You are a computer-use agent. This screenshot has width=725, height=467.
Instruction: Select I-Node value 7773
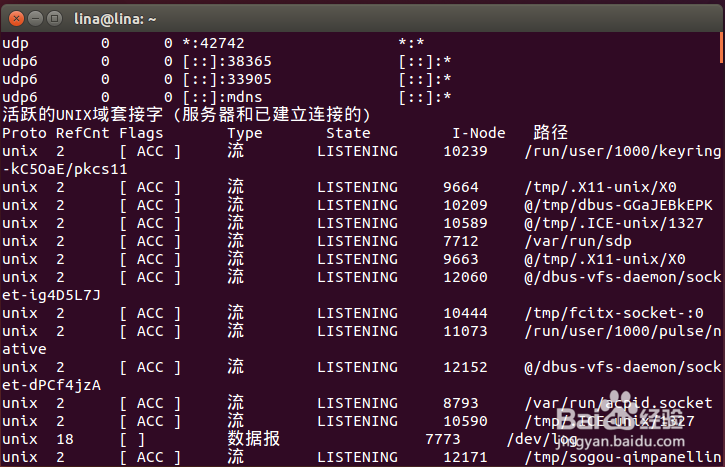(442, 440)
